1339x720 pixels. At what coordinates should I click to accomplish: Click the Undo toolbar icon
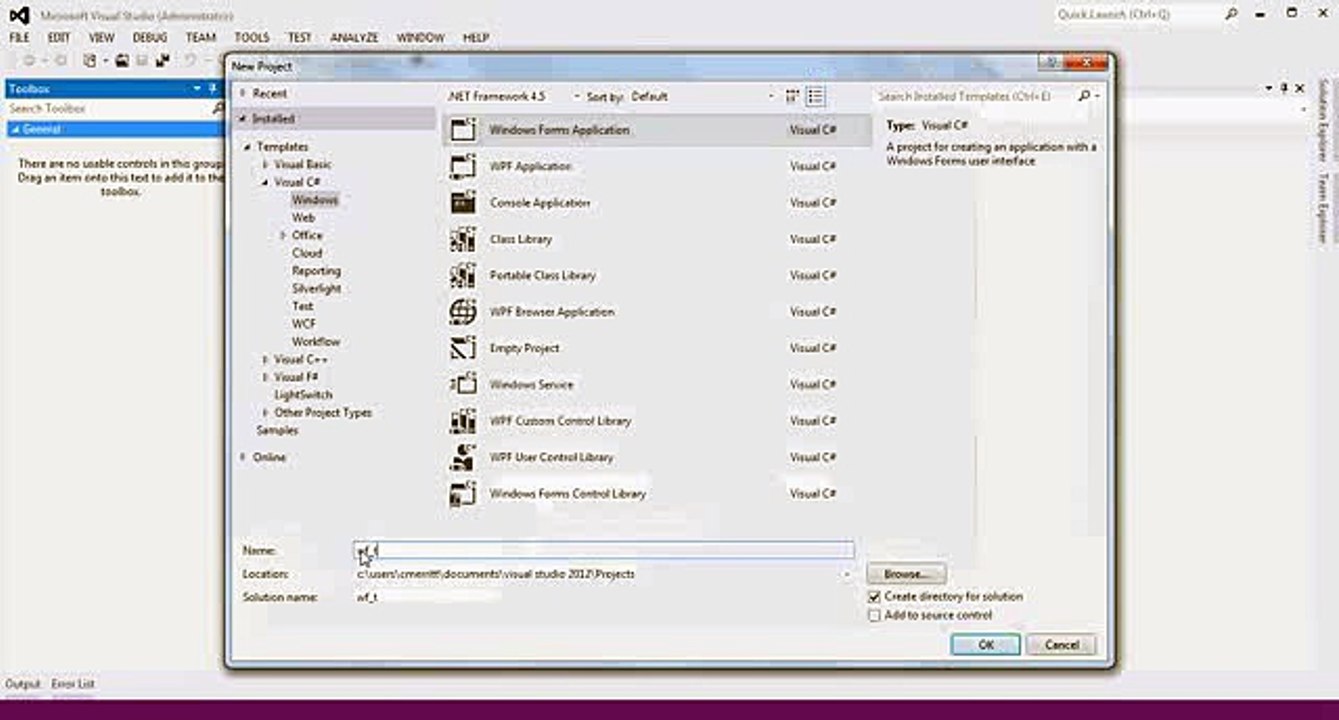pos(189,61)
